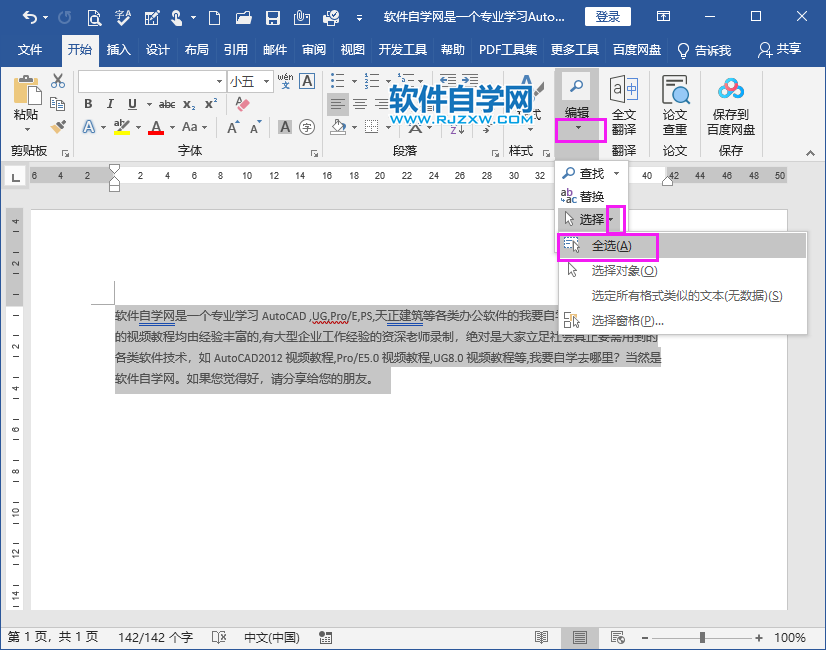Toggle bold formatting

point(88,104)
